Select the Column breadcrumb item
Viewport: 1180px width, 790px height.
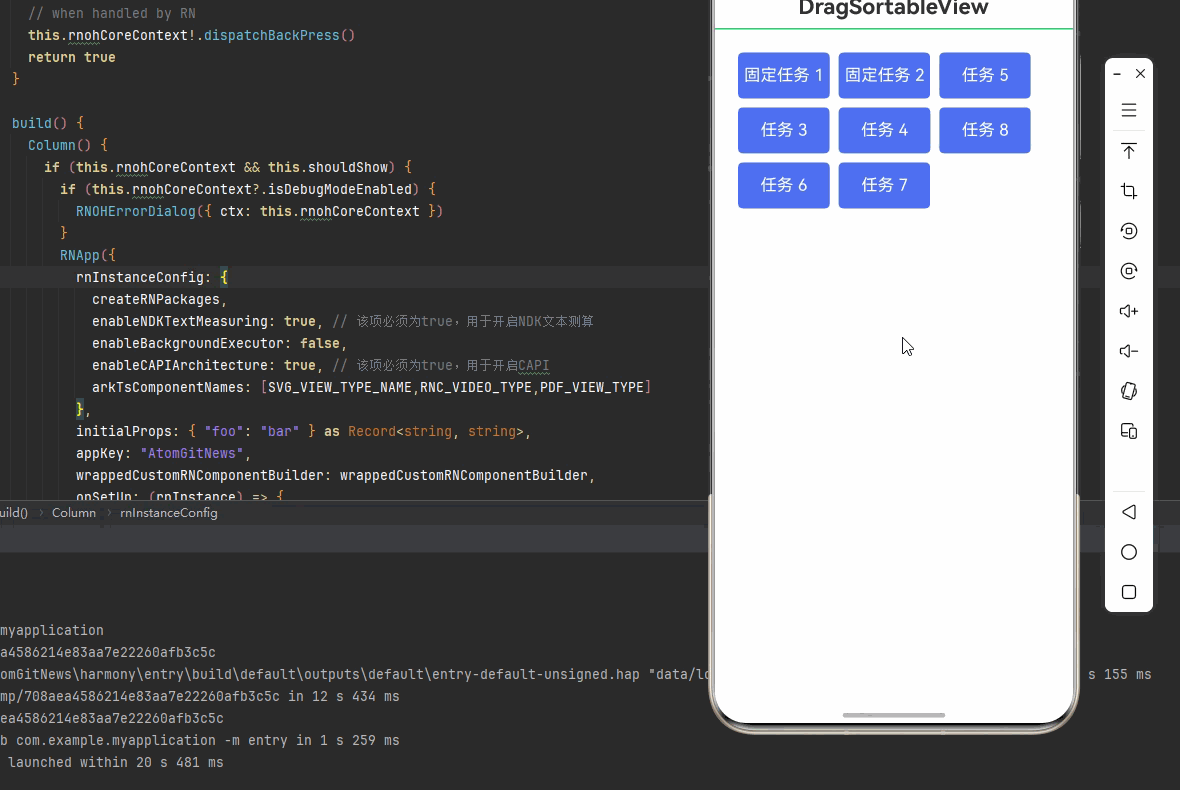pos(74,513)
